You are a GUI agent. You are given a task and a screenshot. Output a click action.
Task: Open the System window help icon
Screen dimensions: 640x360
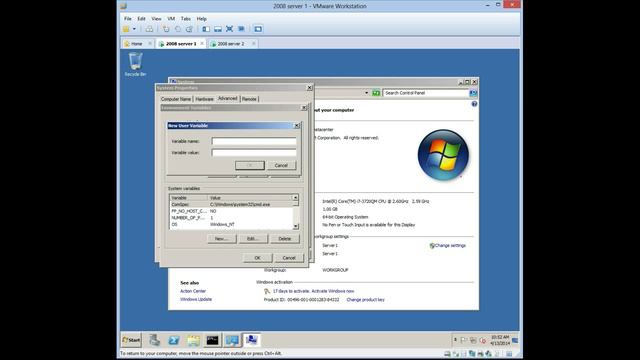(x=474, y=104)
